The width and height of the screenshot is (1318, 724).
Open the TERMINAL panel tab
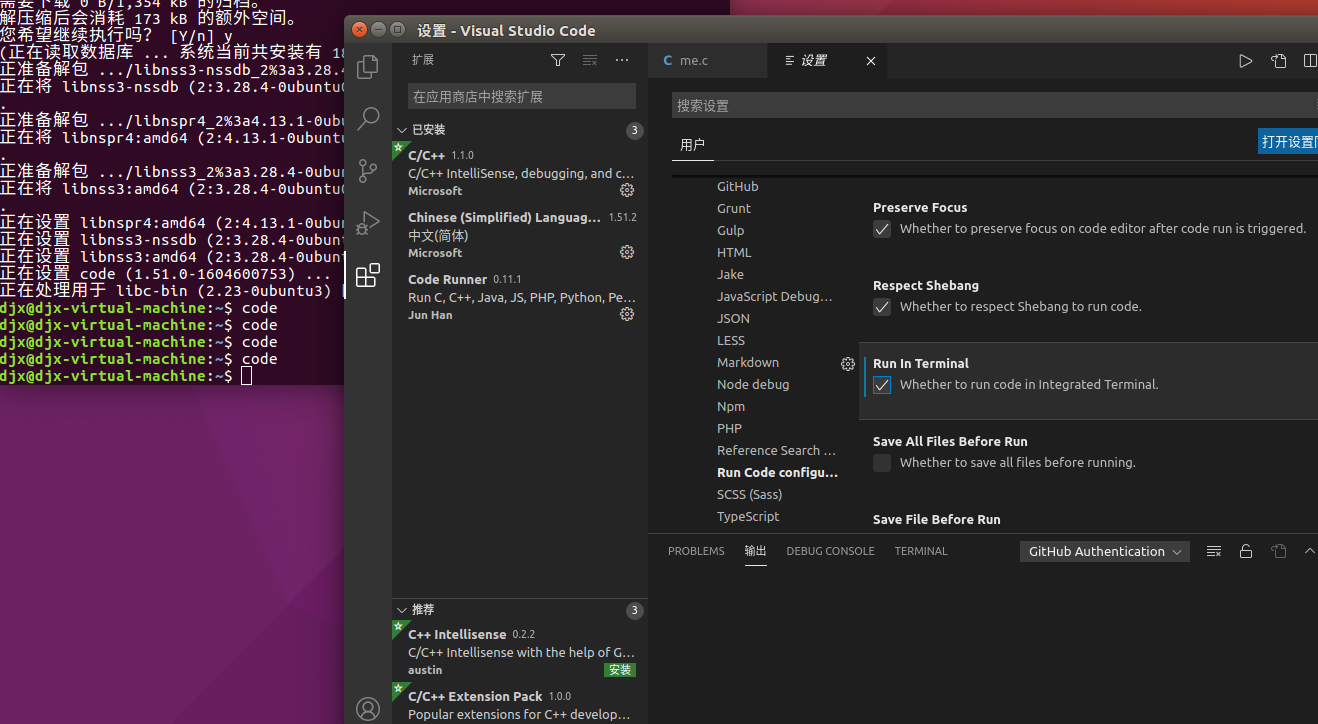tap(921, 551)
